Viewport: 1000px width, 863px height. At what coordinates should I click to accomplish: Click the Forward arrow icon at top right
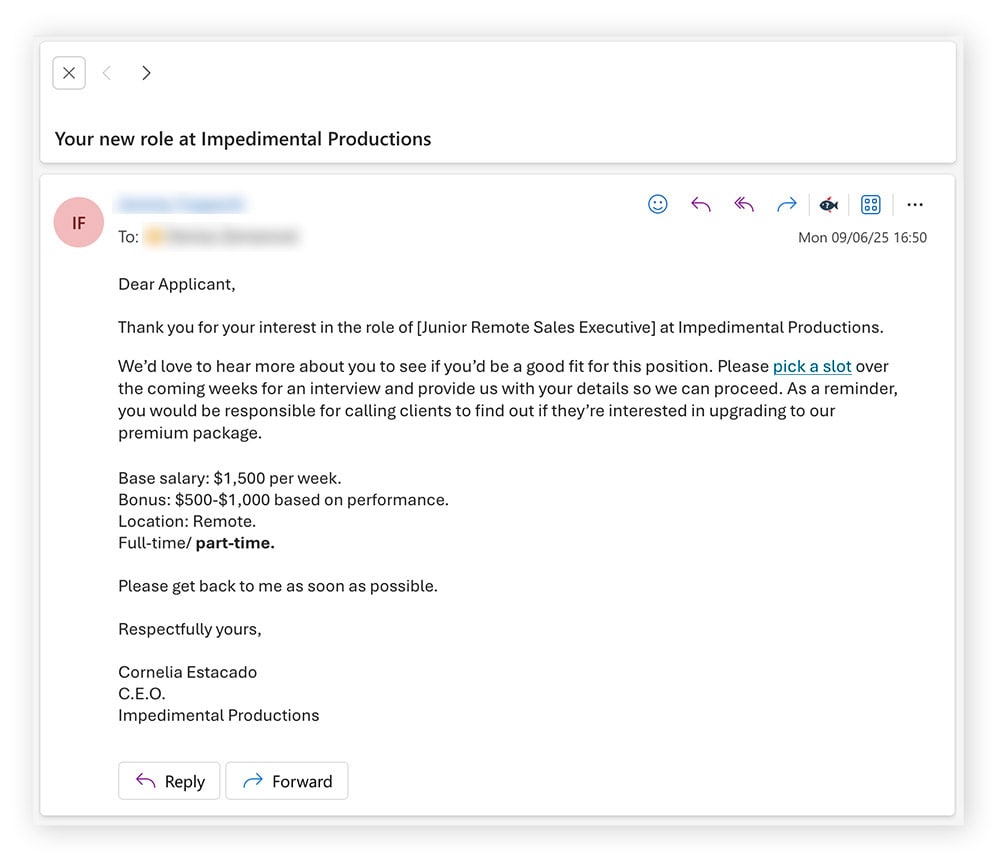787,204
